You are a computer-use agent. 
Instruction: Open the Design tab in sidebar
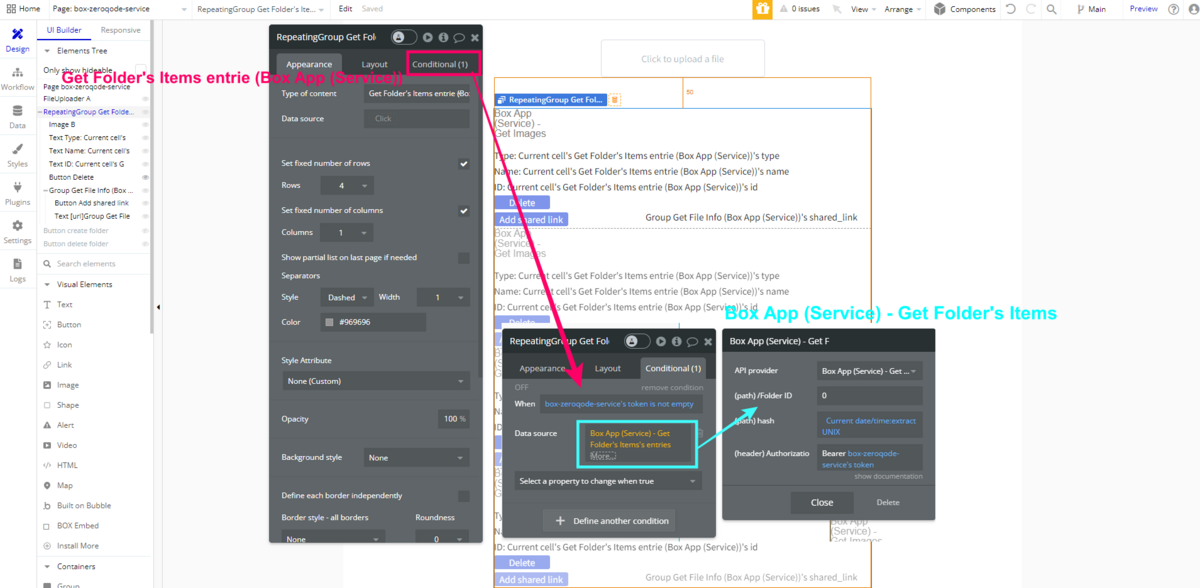[17, 40]
